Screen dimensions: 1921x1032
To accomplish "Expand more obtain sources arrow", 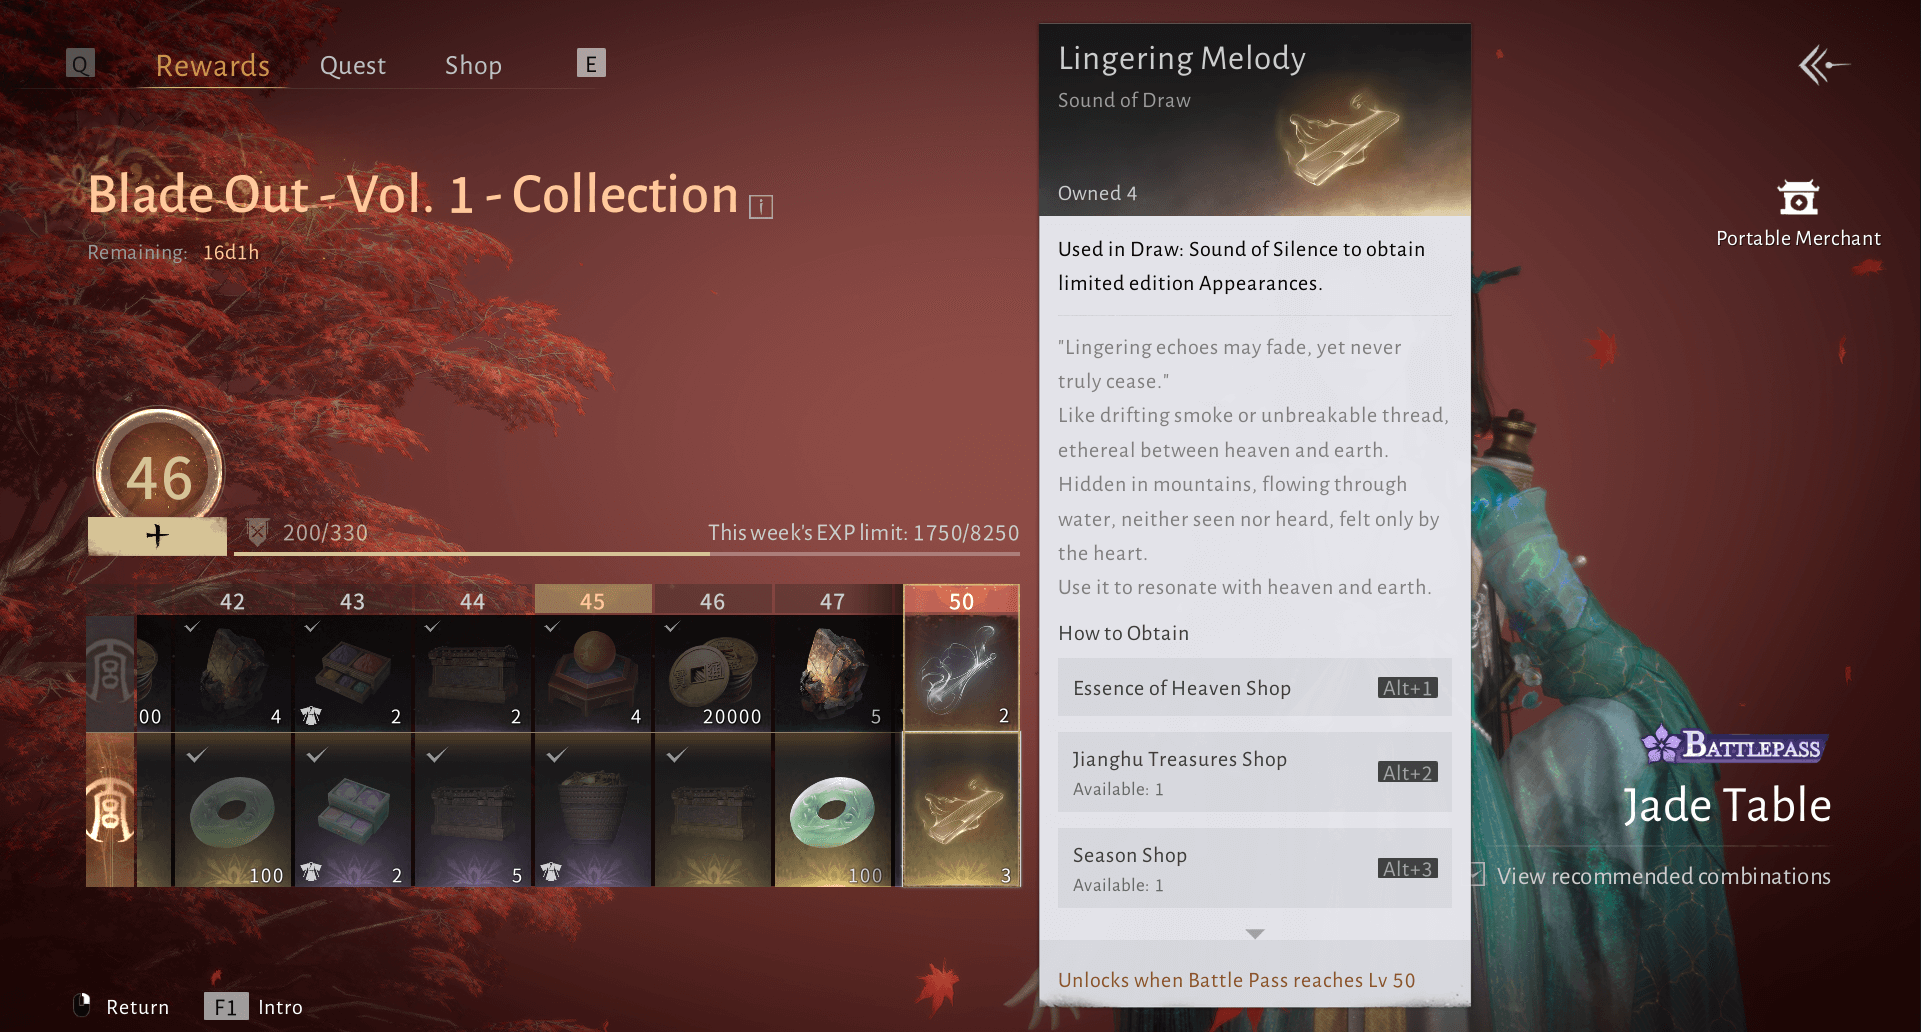I will [1255, 933].
